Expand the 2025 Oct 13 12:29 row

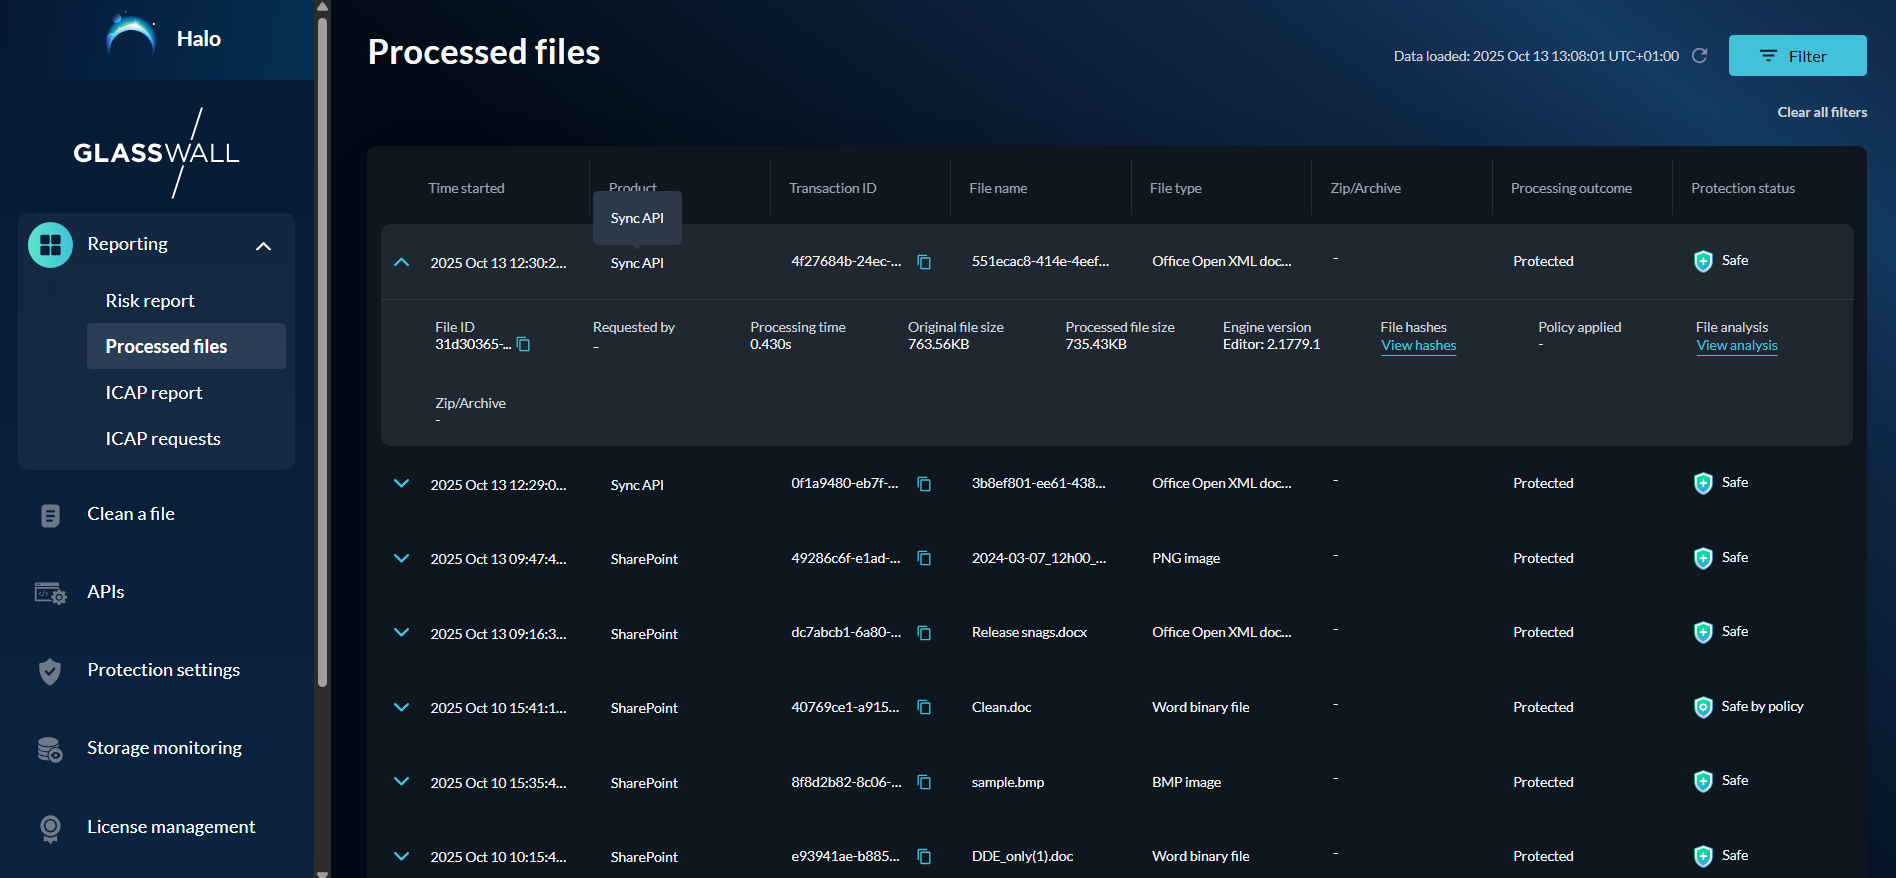[x=402, y=484]
